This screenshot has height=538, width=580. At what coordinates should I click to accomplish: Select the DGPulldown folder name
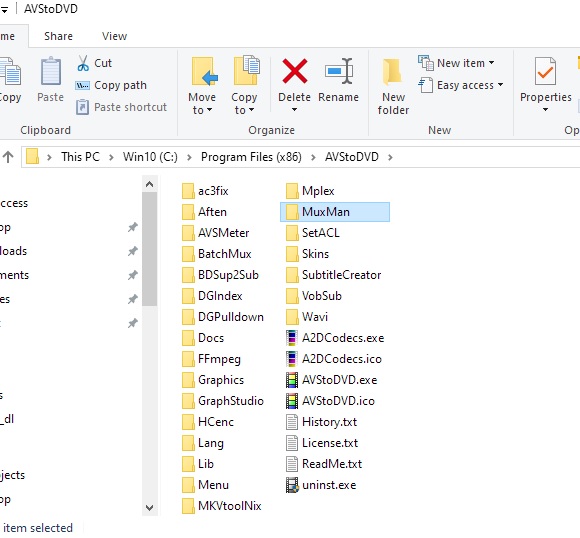[231, 317]
